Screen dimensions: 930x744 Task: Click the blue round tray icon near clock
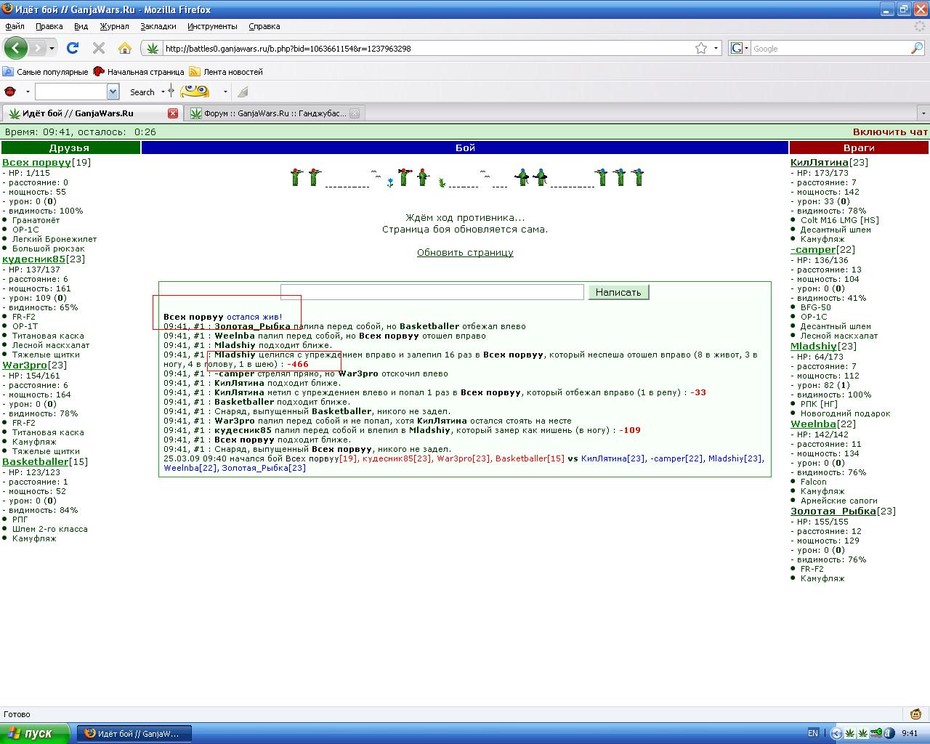tap(888, 733)
